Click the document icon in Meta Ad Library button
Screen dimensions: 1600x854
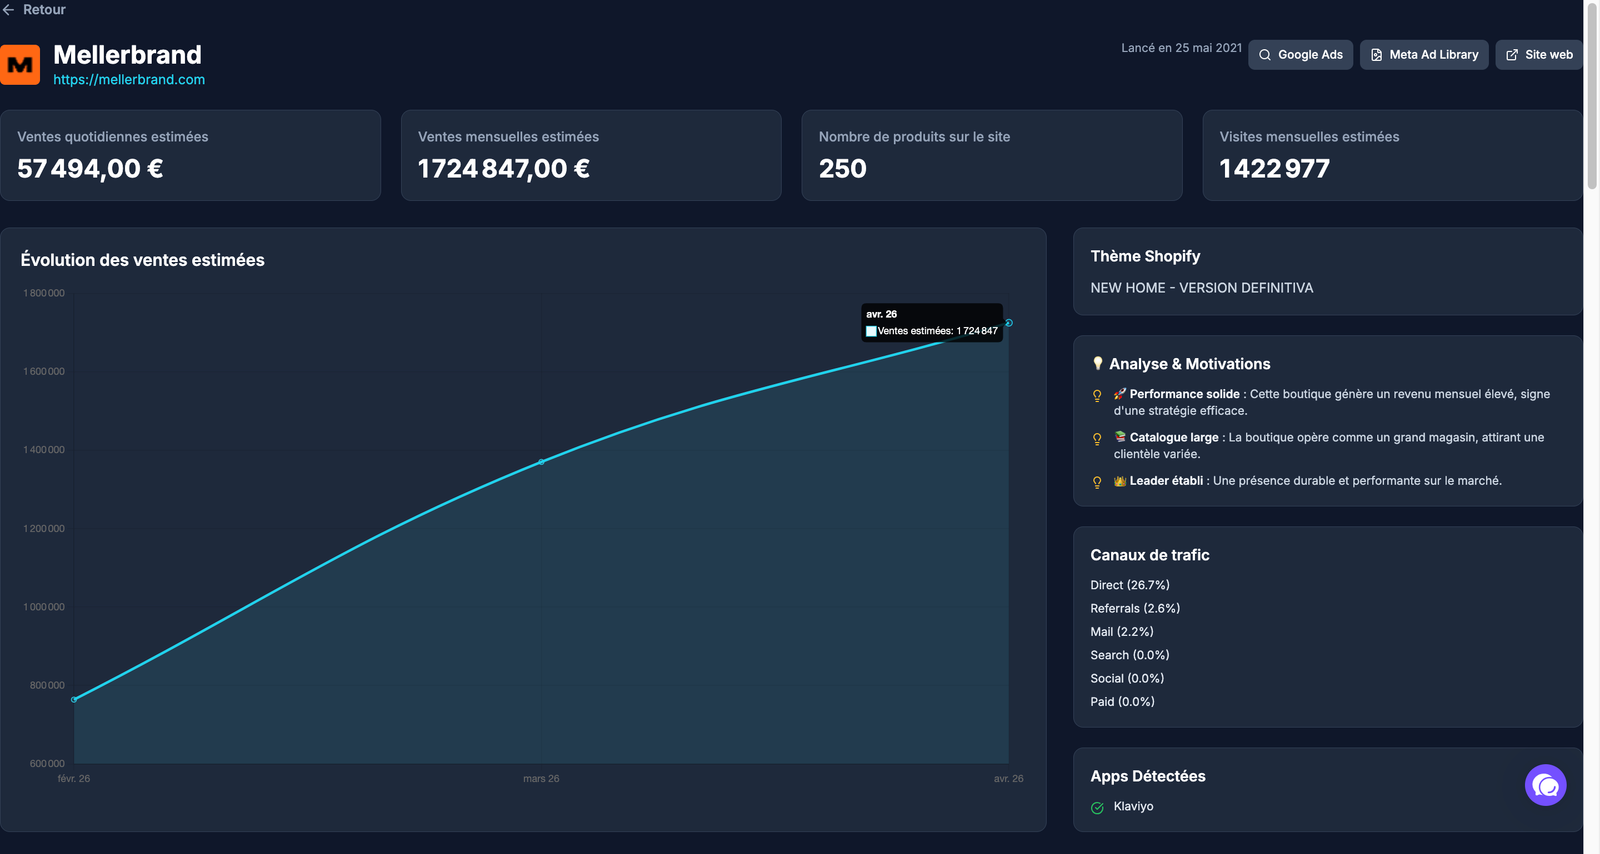tap(1377, 55)
